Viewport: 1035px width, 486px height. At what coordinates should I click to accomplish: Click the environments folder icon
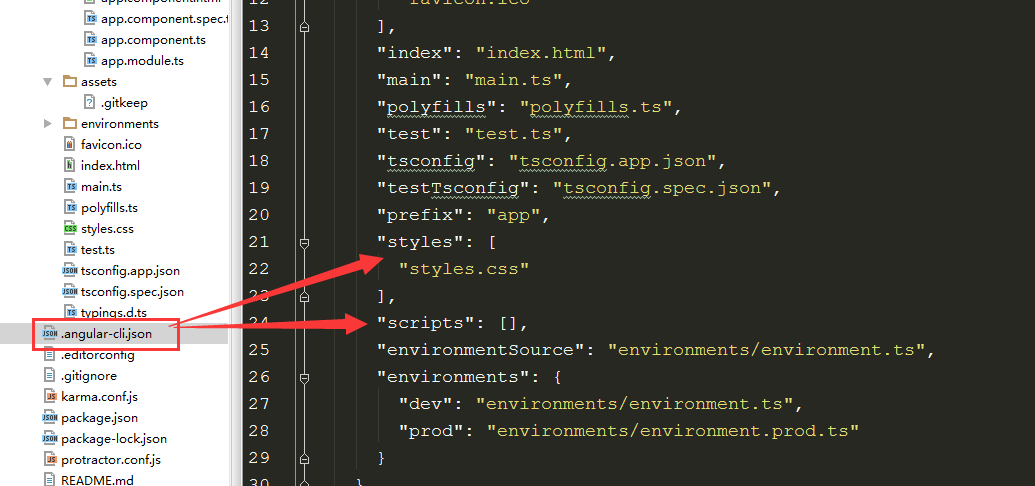69,123
